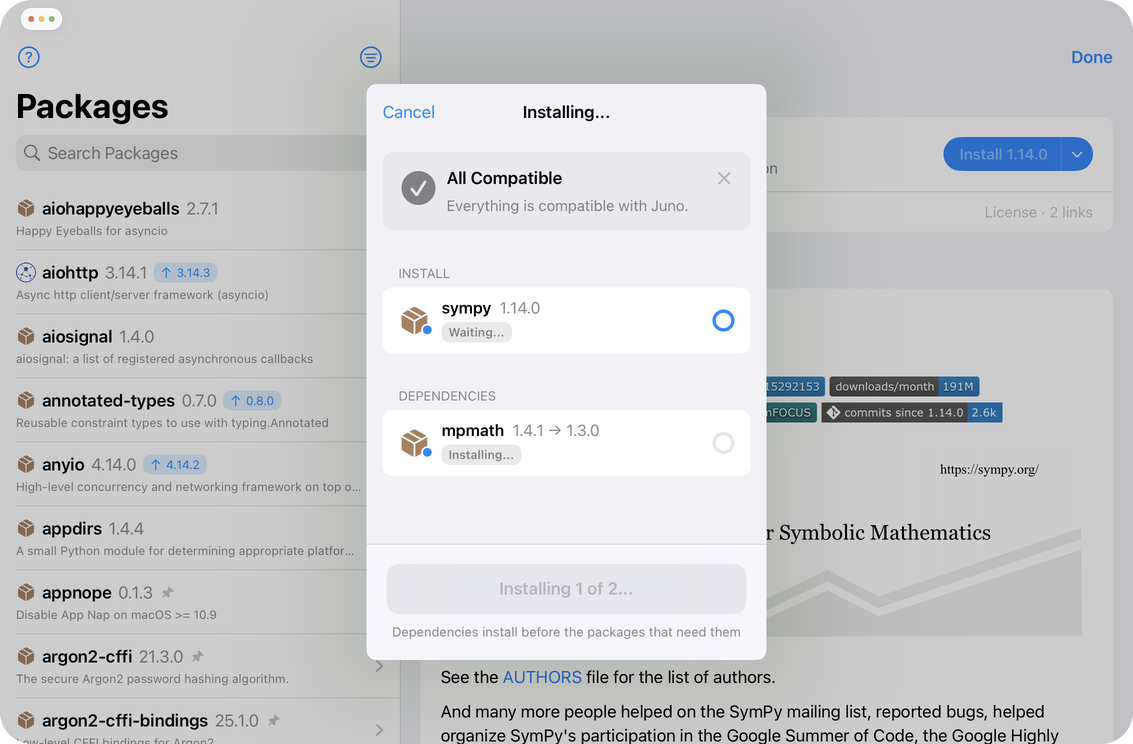Click the pin icon beside appnope
Screen dimensions: 1133x744
click(x=168, y=592)
